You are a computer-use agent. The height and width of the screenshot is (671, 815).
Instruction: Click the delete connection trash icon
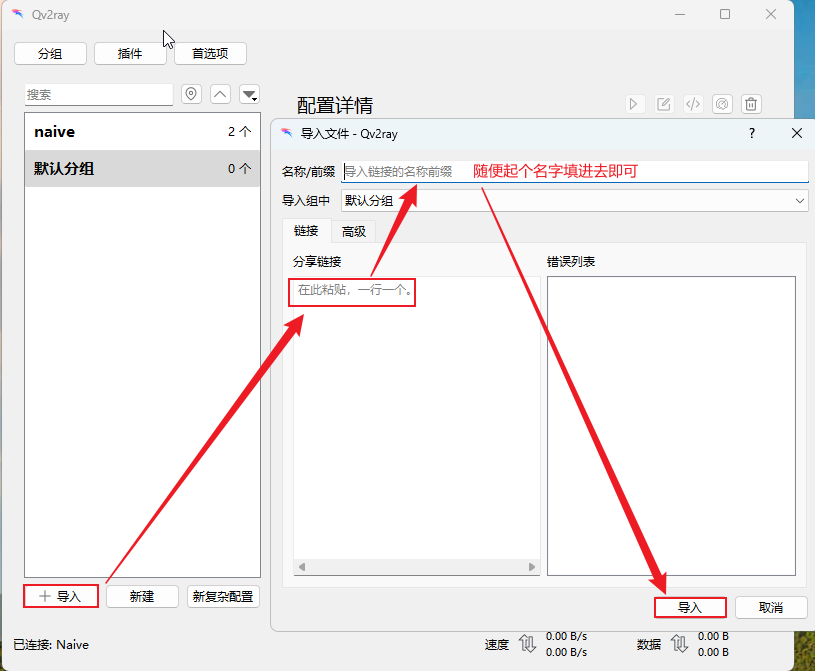click(752, 104)
